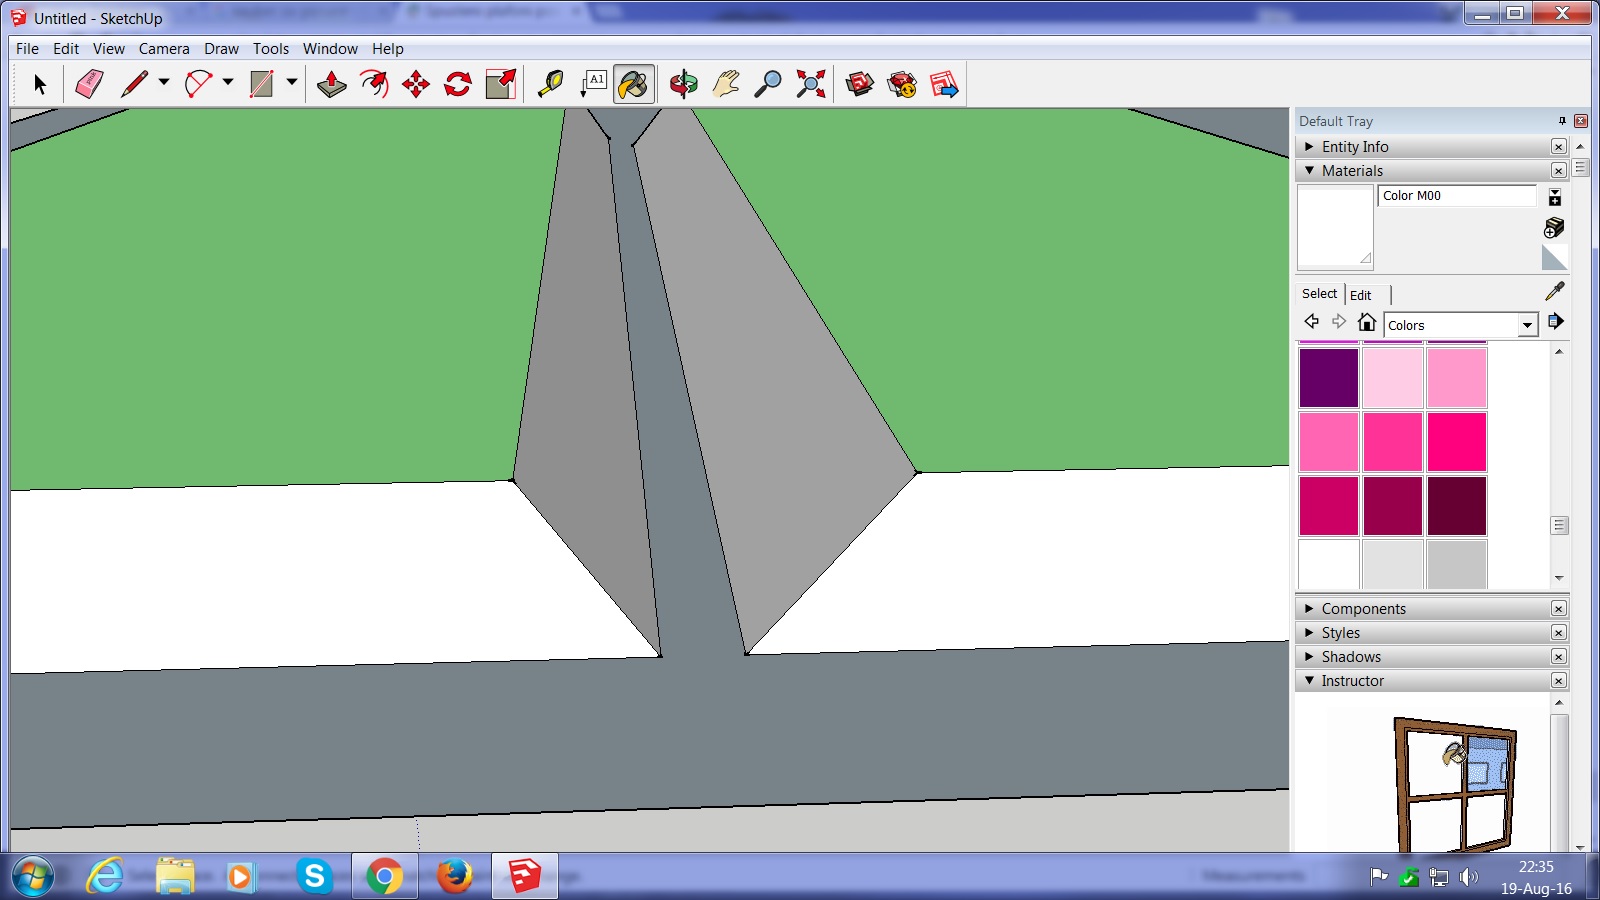
Task: Expand the Entity Info panel
Action: point(1310,147)
